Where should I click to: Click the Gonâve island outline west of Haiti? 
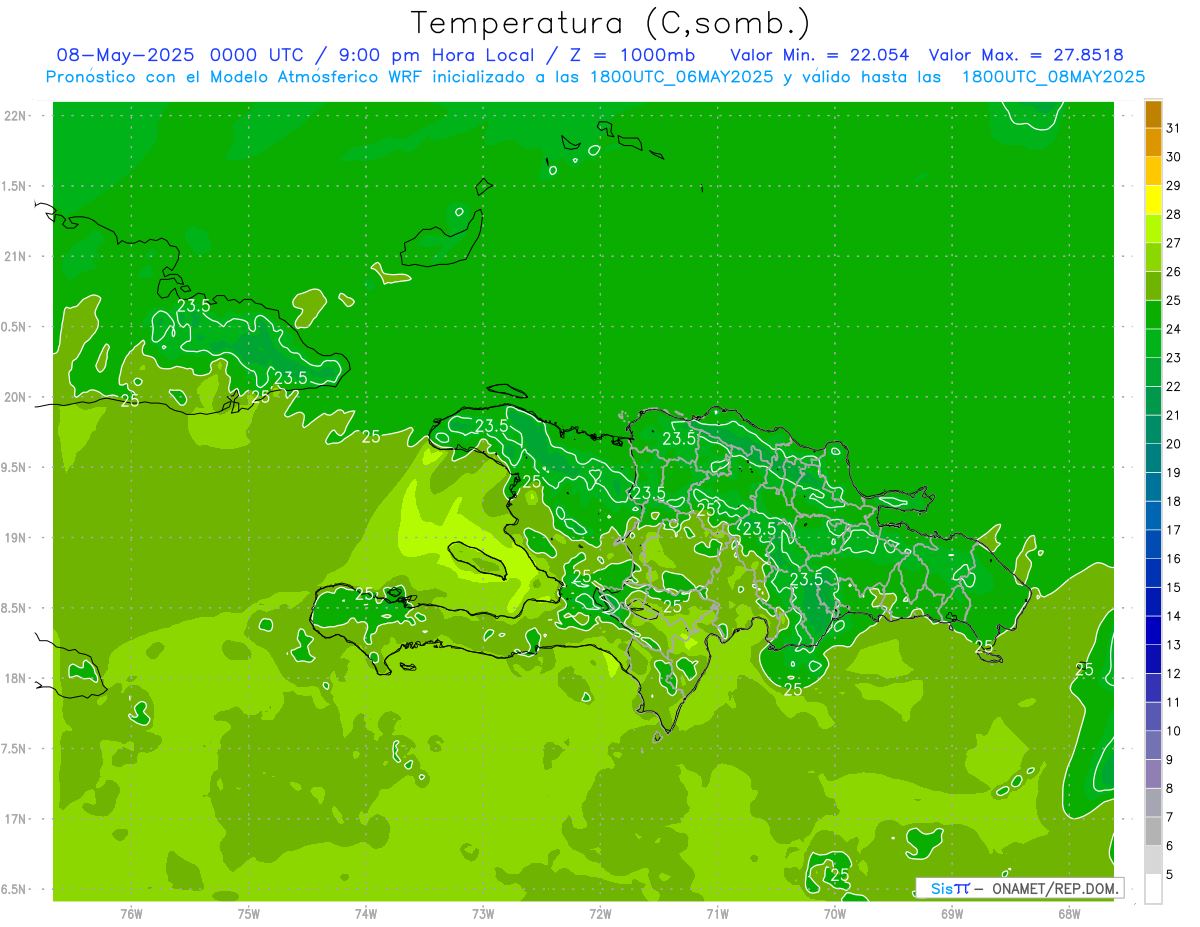pyautogui.click(x=478, y=560)
